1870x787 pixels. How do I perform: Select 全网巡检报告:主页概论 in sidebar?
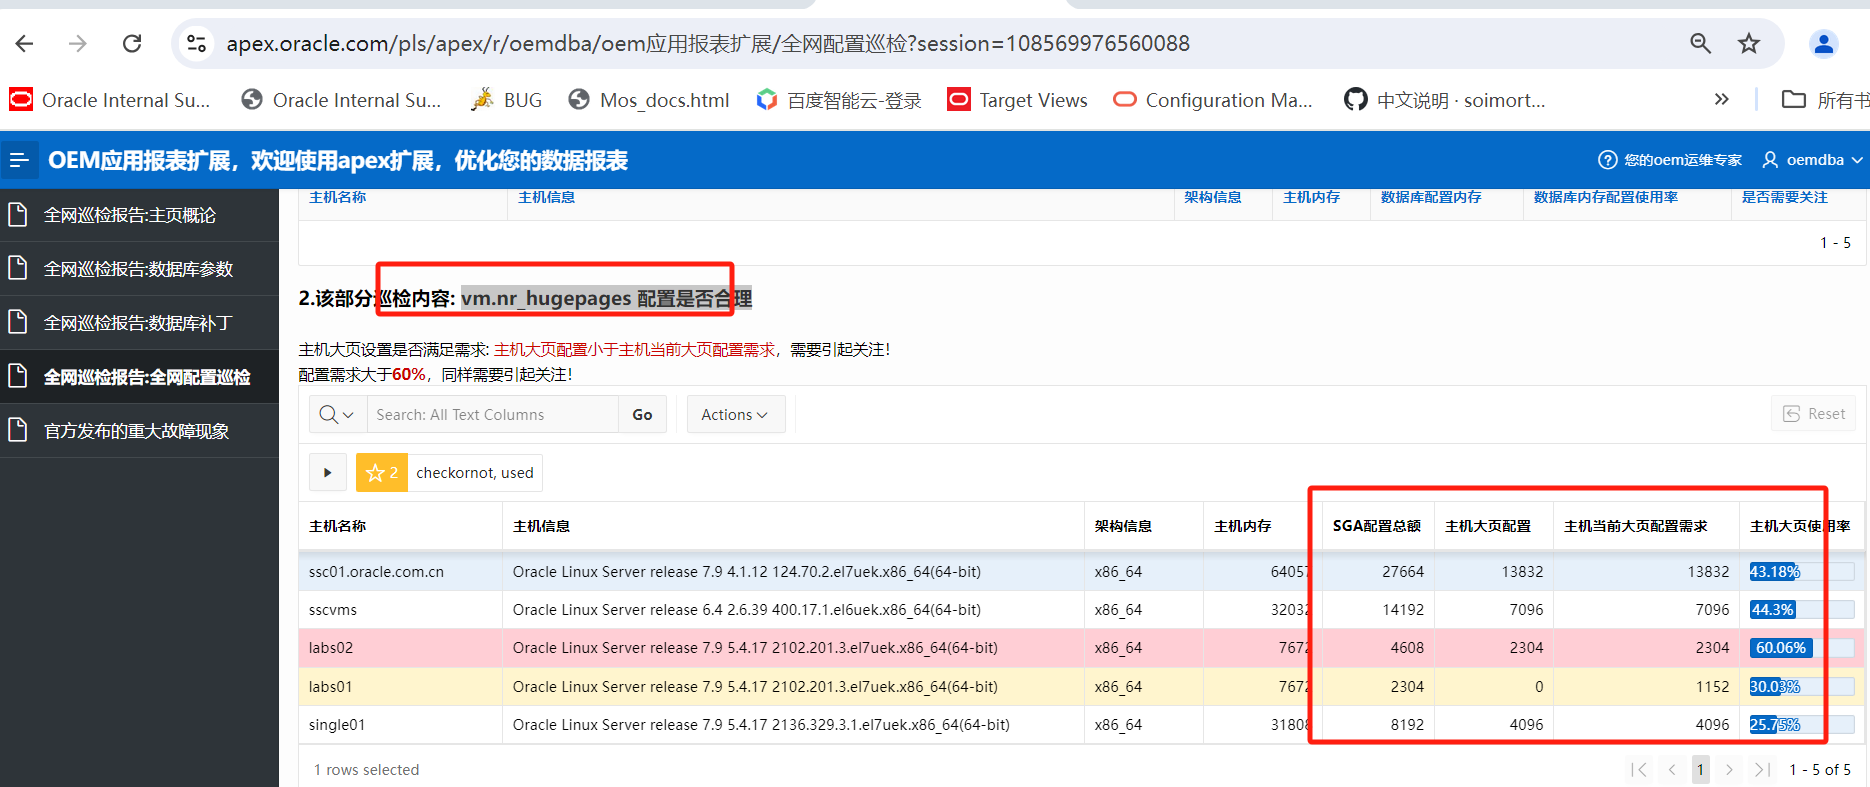pyautogui.click(x=139, y=215)
